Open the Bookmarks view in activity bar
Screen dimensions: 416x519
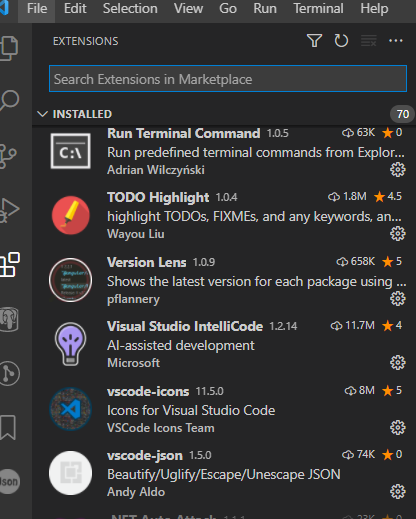pos(8,427)
